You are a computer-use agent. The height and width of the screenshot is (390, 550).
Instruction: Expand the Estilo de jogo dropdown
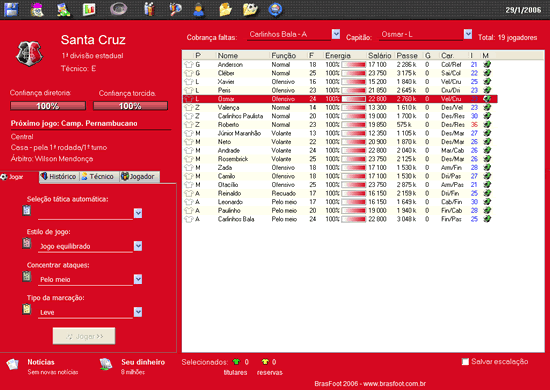138,246
